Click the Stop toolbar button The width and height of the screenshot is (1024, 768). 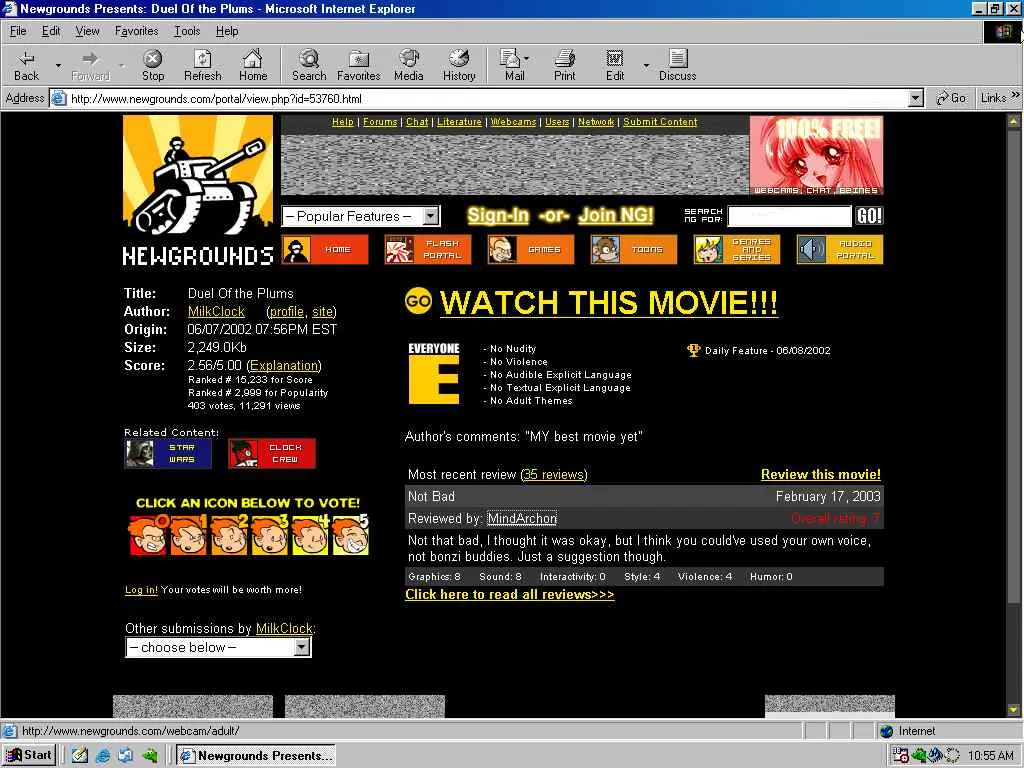153,65
